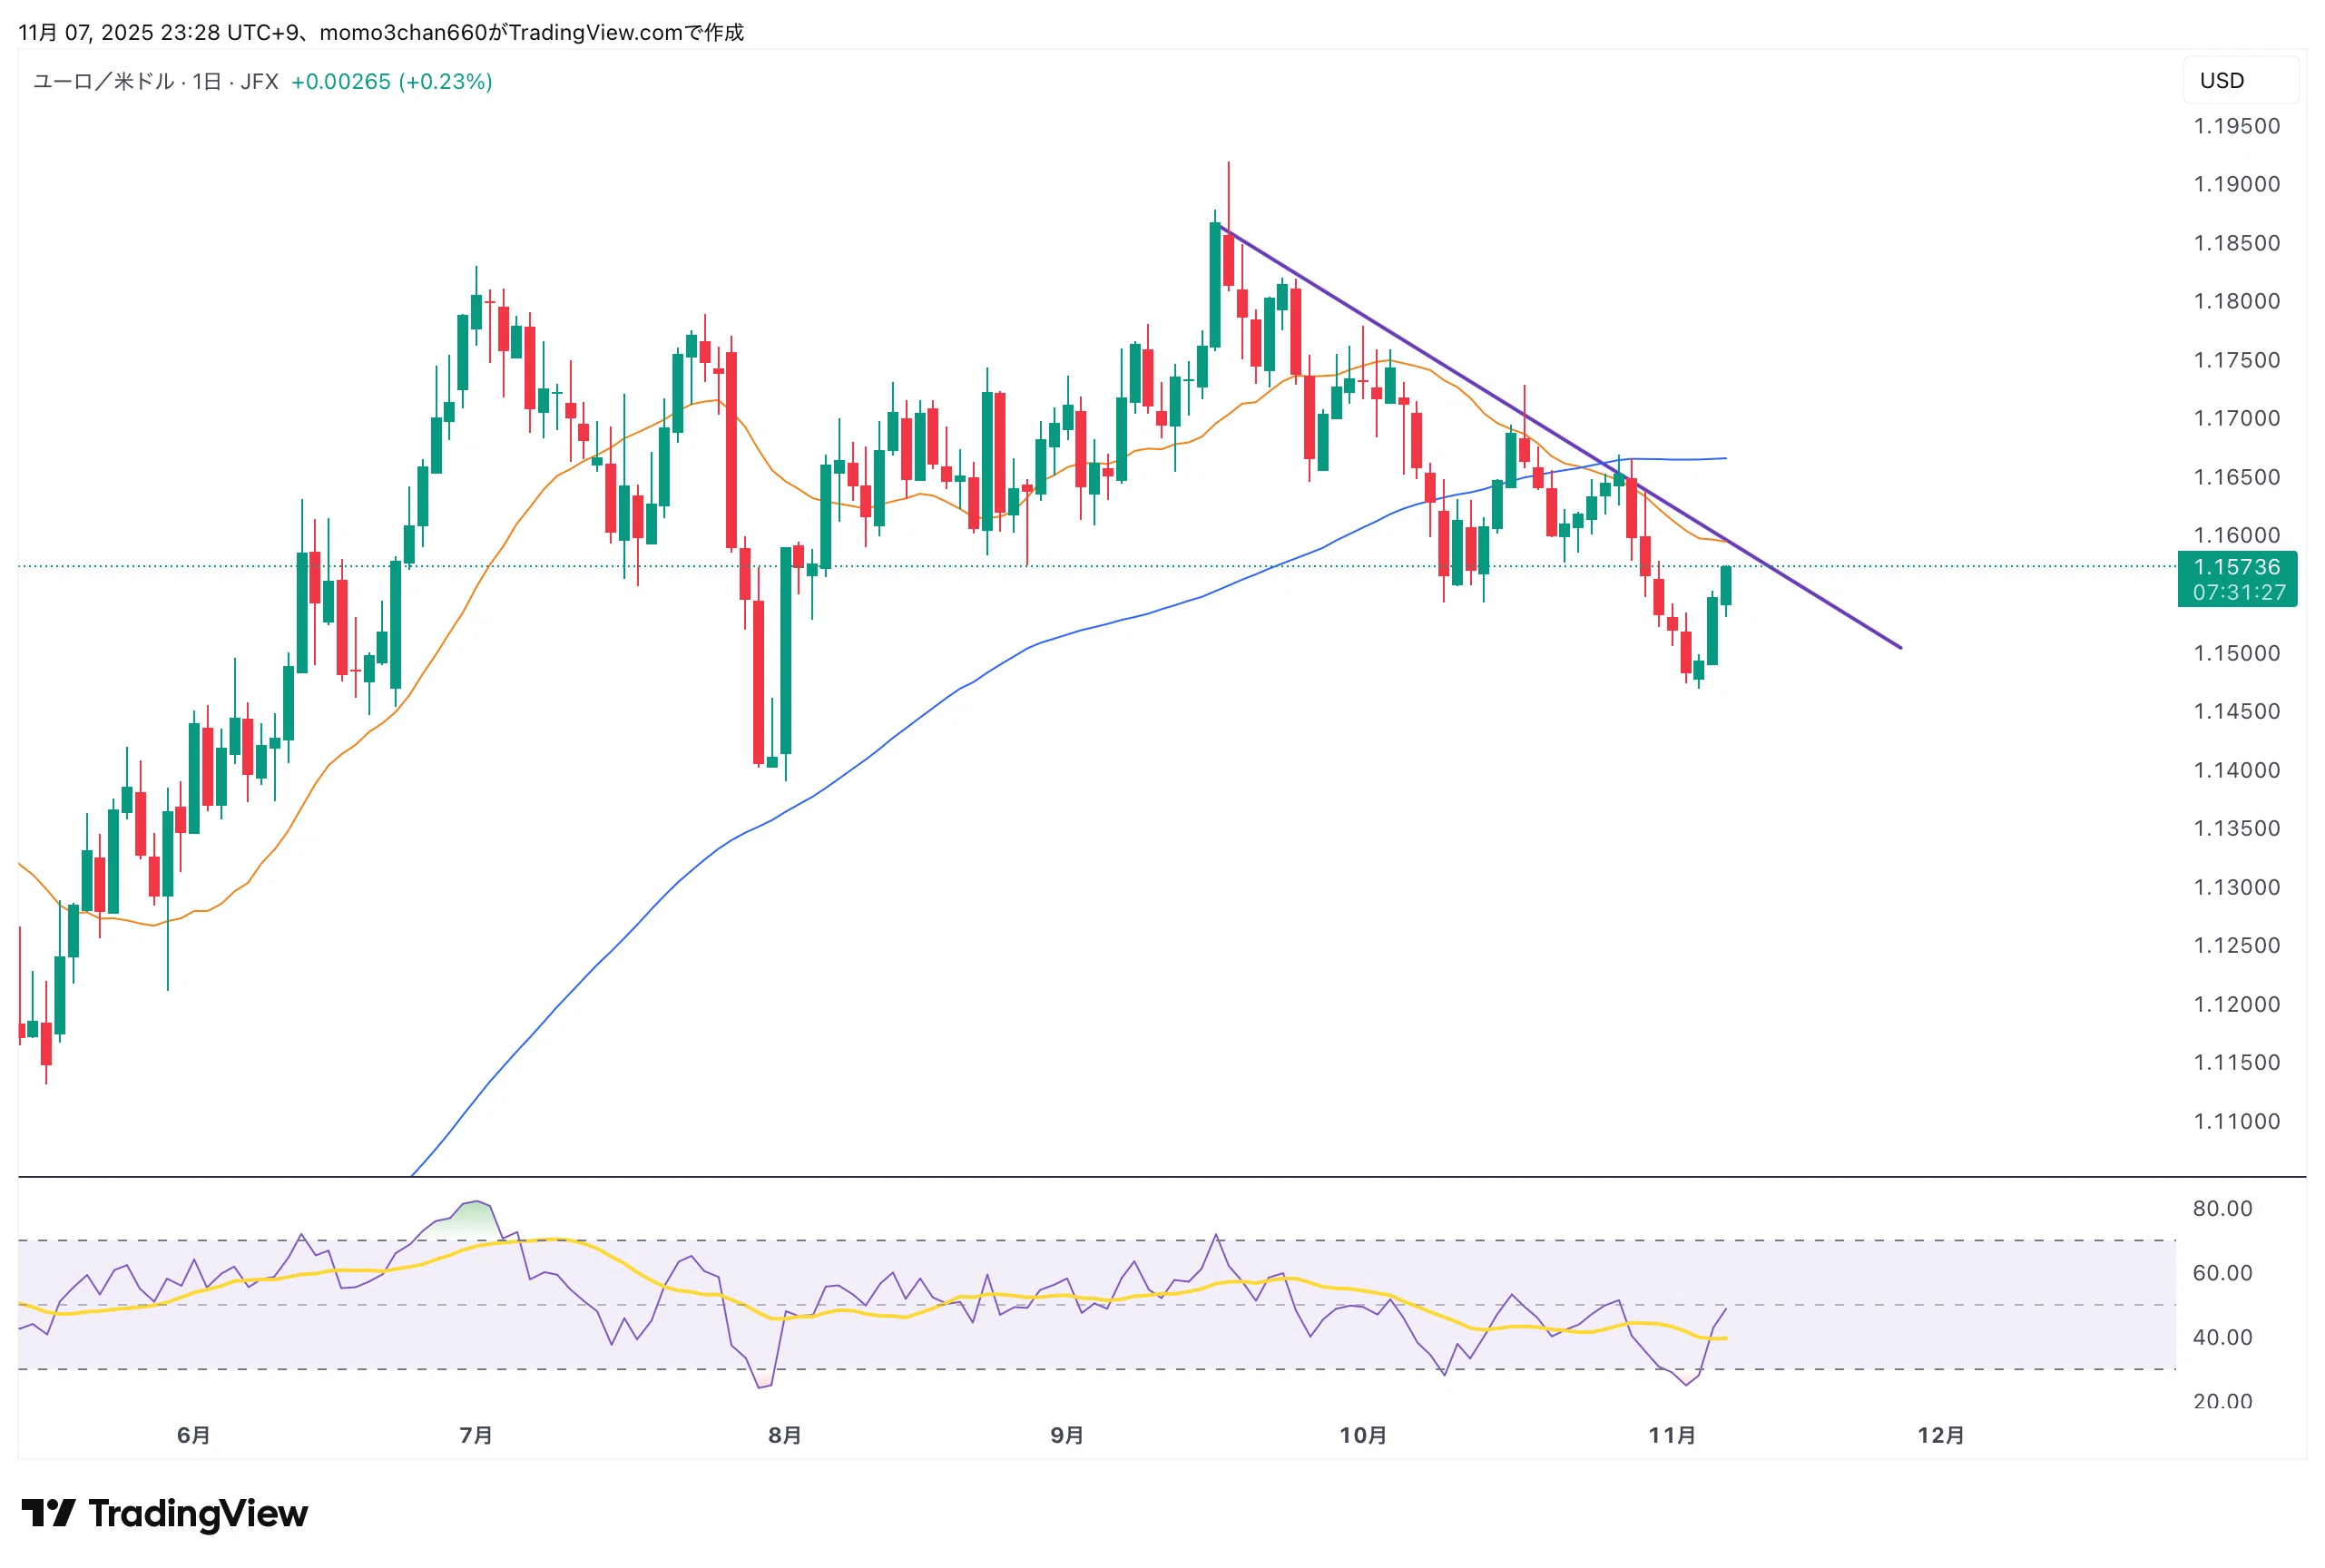This screenshot has height=1568, width=2325.
Task: Click the change value +0.00265 (+0.23%)
Action: (392, 81)
